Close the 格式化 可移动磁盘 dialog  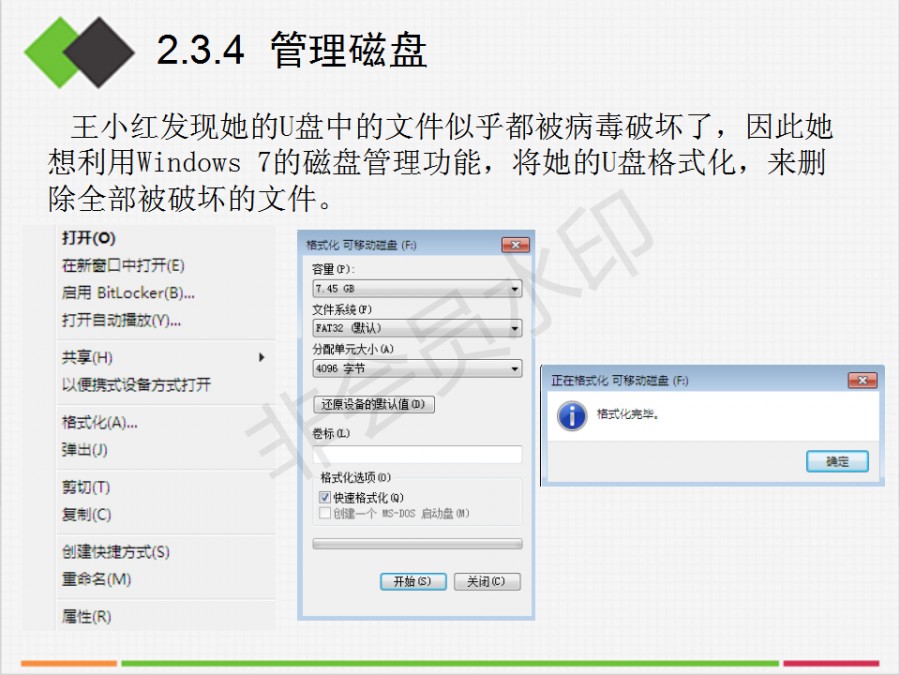(x=515, y=245)
